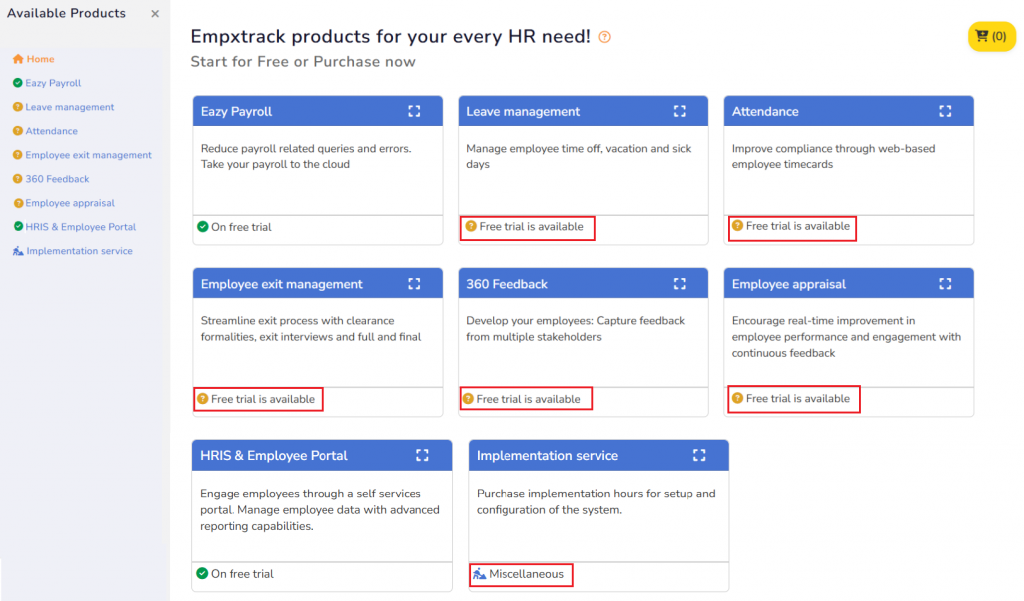This screenshot has width=1024, height=601.
Task: Click Free trial is available under Attendance
Action: point(797,226)
